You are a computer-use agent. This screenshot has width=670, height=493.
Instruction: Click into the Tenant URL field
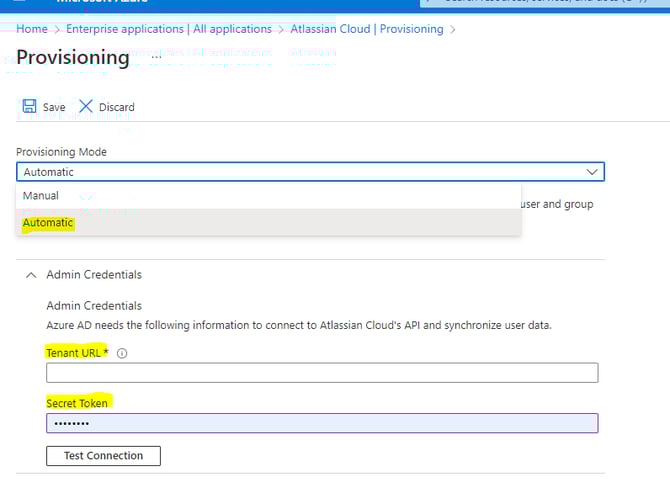[x=322, y=373]
